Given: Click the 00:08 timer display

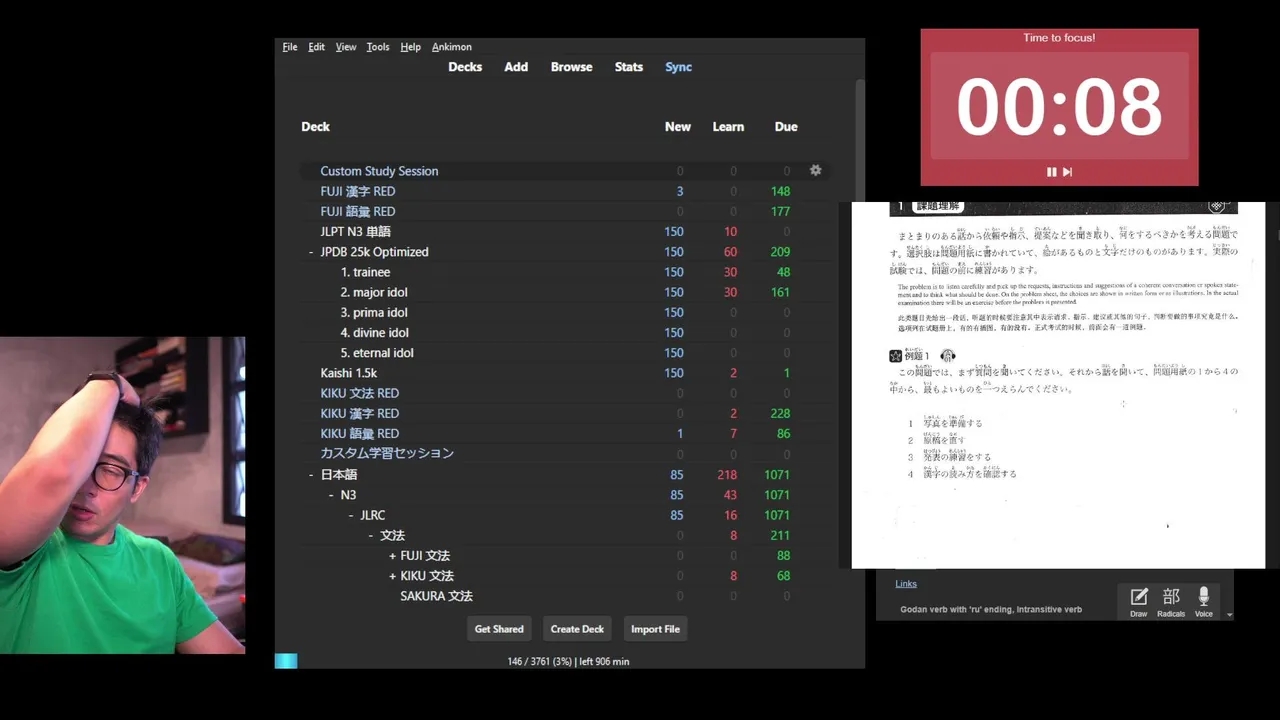Looking at the screenshot, I should 1059,106.
